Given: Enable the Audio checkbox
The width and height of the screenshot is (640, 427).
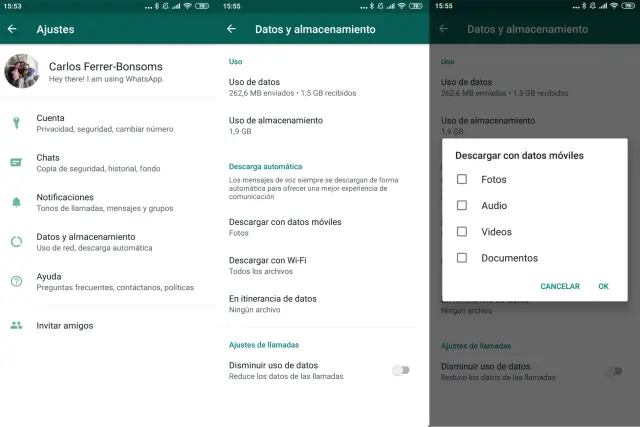Looking at the screenshot, I should (461, 206).
